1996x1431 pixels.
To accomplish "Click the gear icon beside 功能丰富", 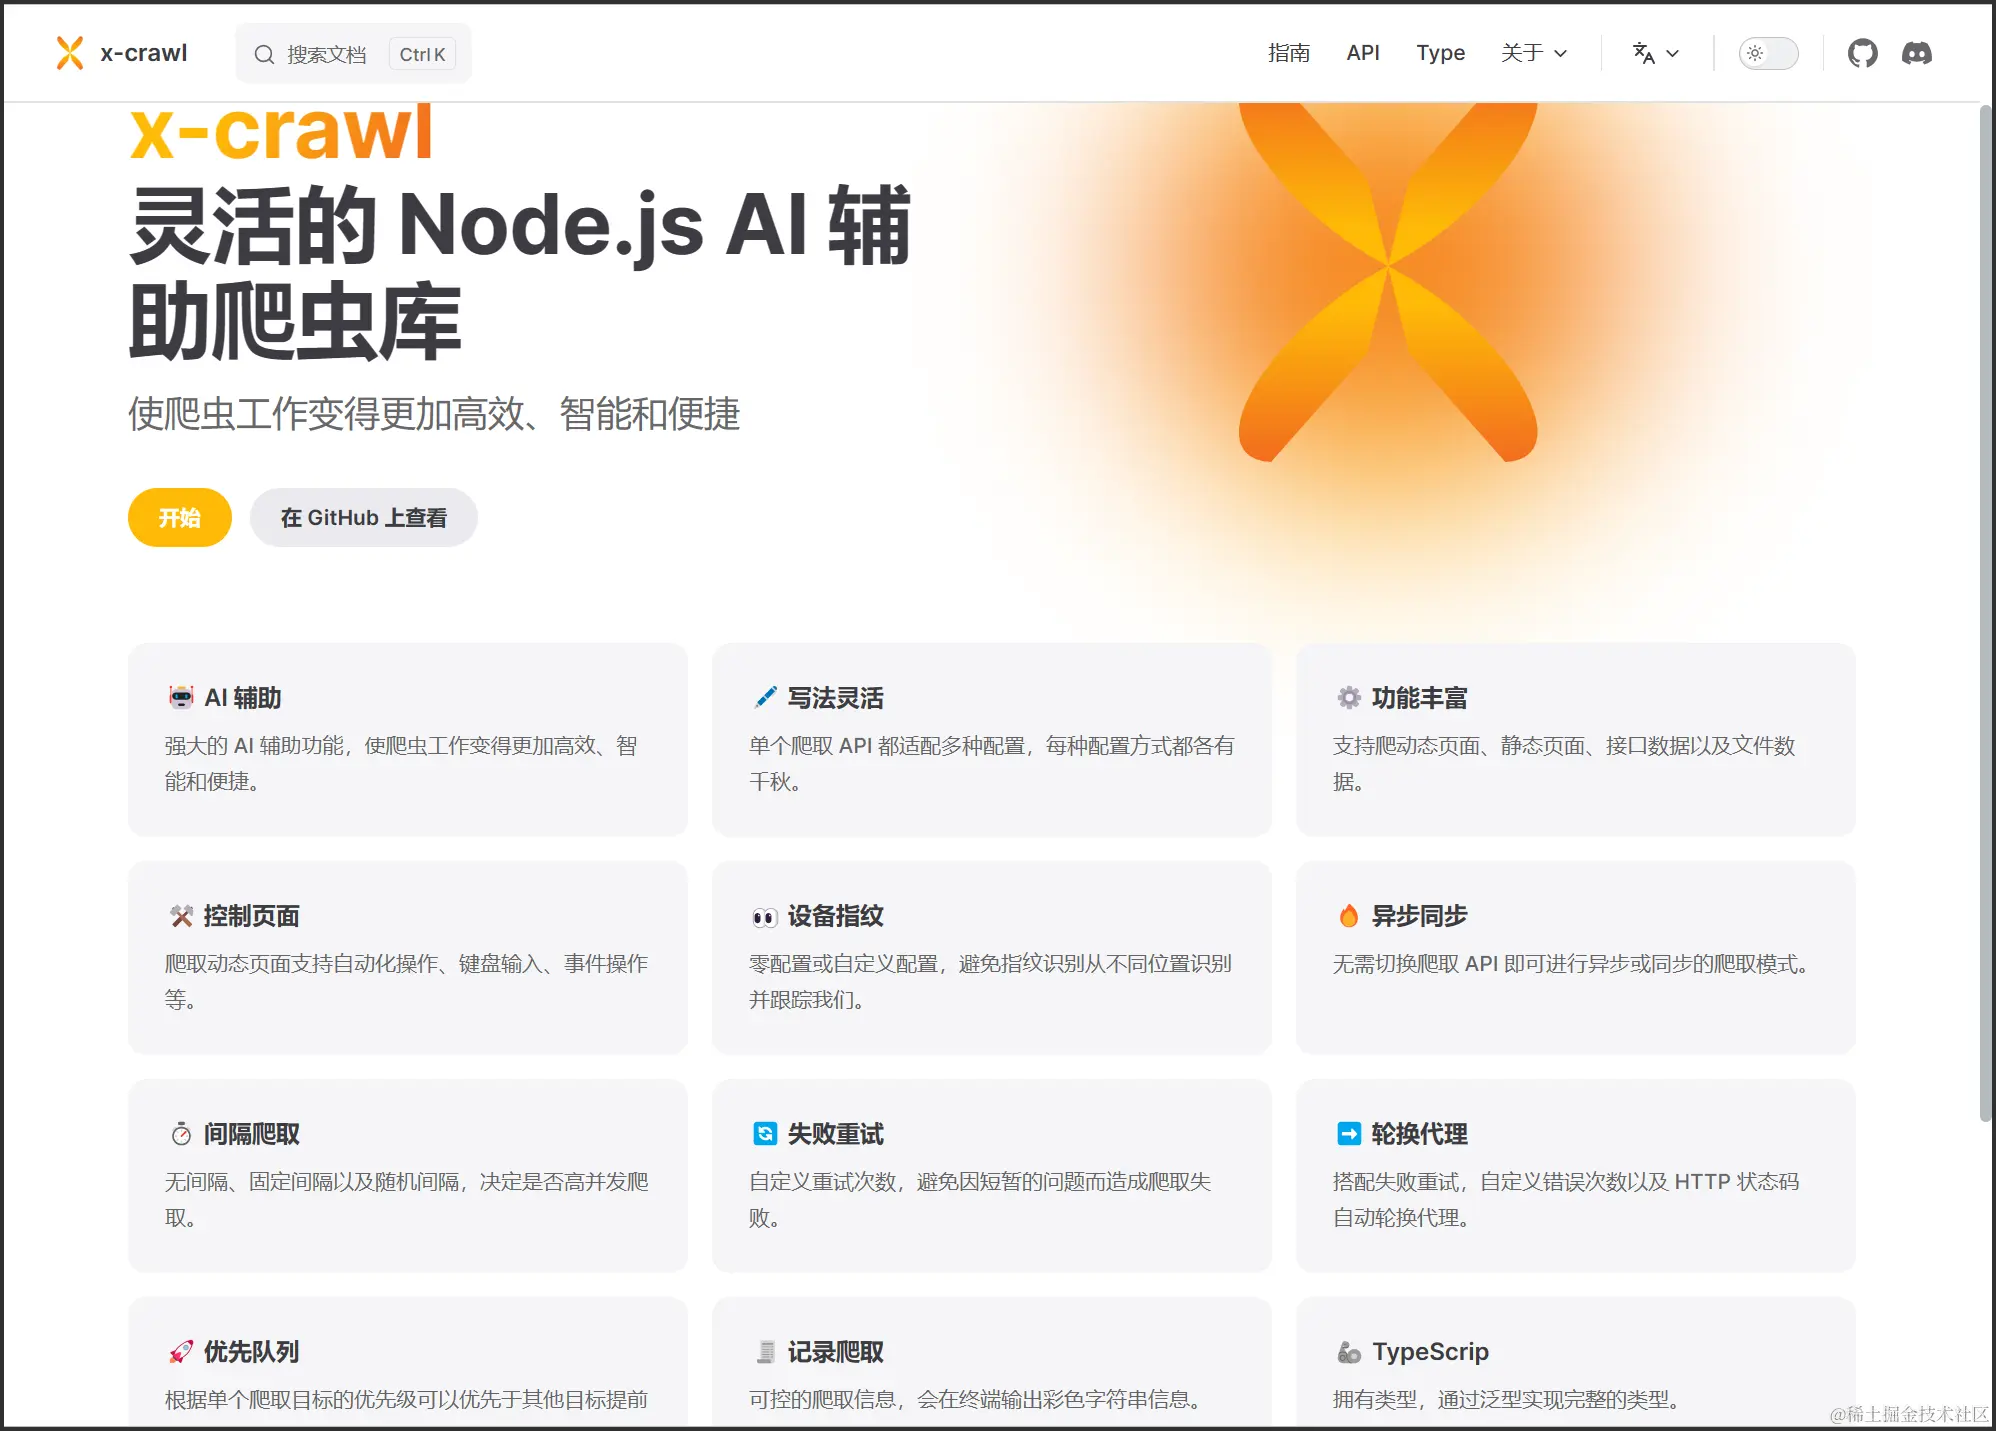I will [x=1349, y=697].
